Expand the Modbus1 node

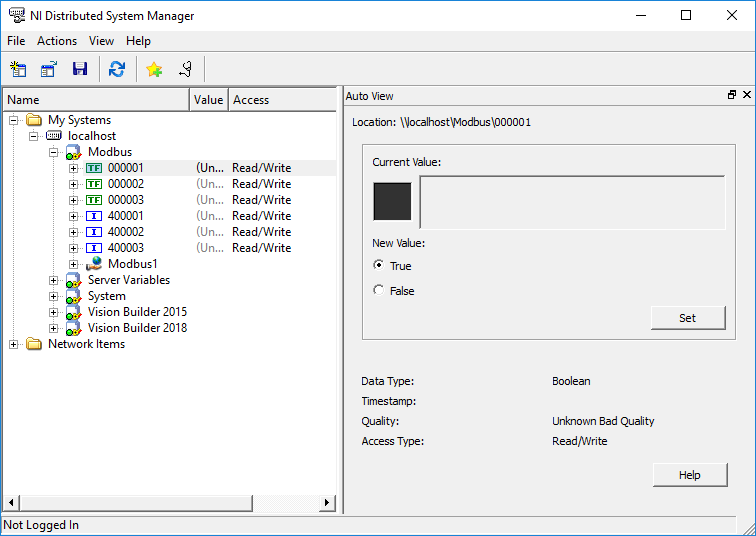coord(73,264)
